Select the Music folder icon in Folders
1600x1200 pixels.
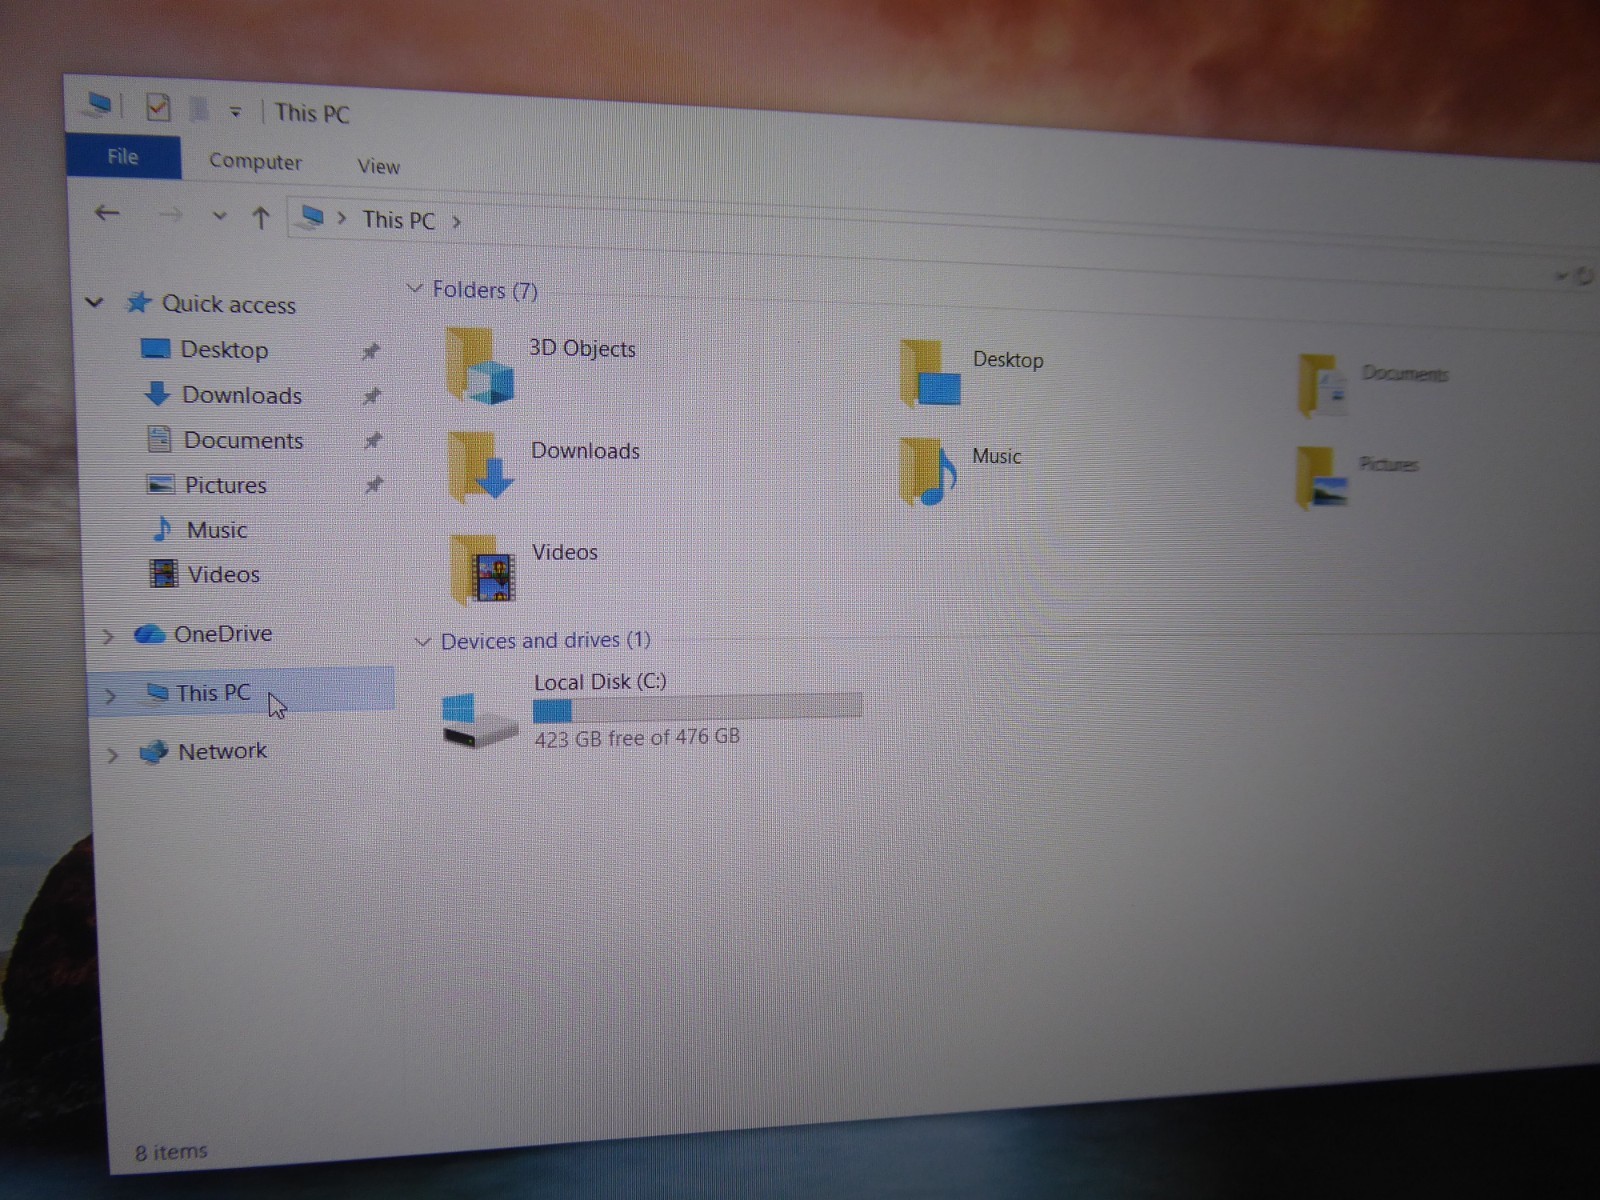pyautogui.click(x=928, y=471)
